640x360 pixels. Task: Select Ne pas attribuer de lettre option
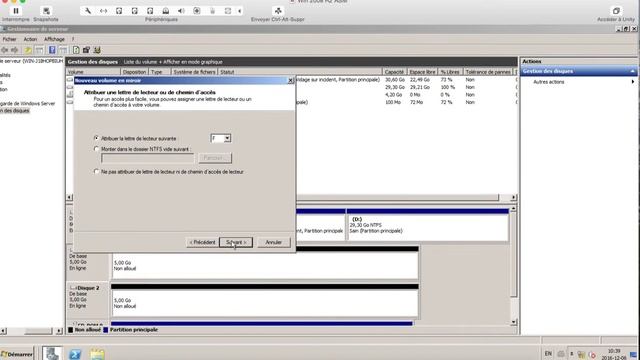(x=96, y=172)
